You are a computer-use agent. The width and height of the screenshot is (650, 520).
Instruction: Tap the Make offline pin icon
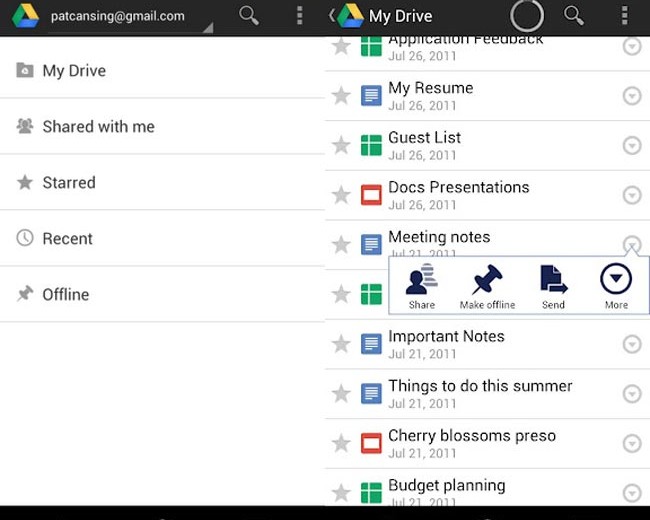487,282
